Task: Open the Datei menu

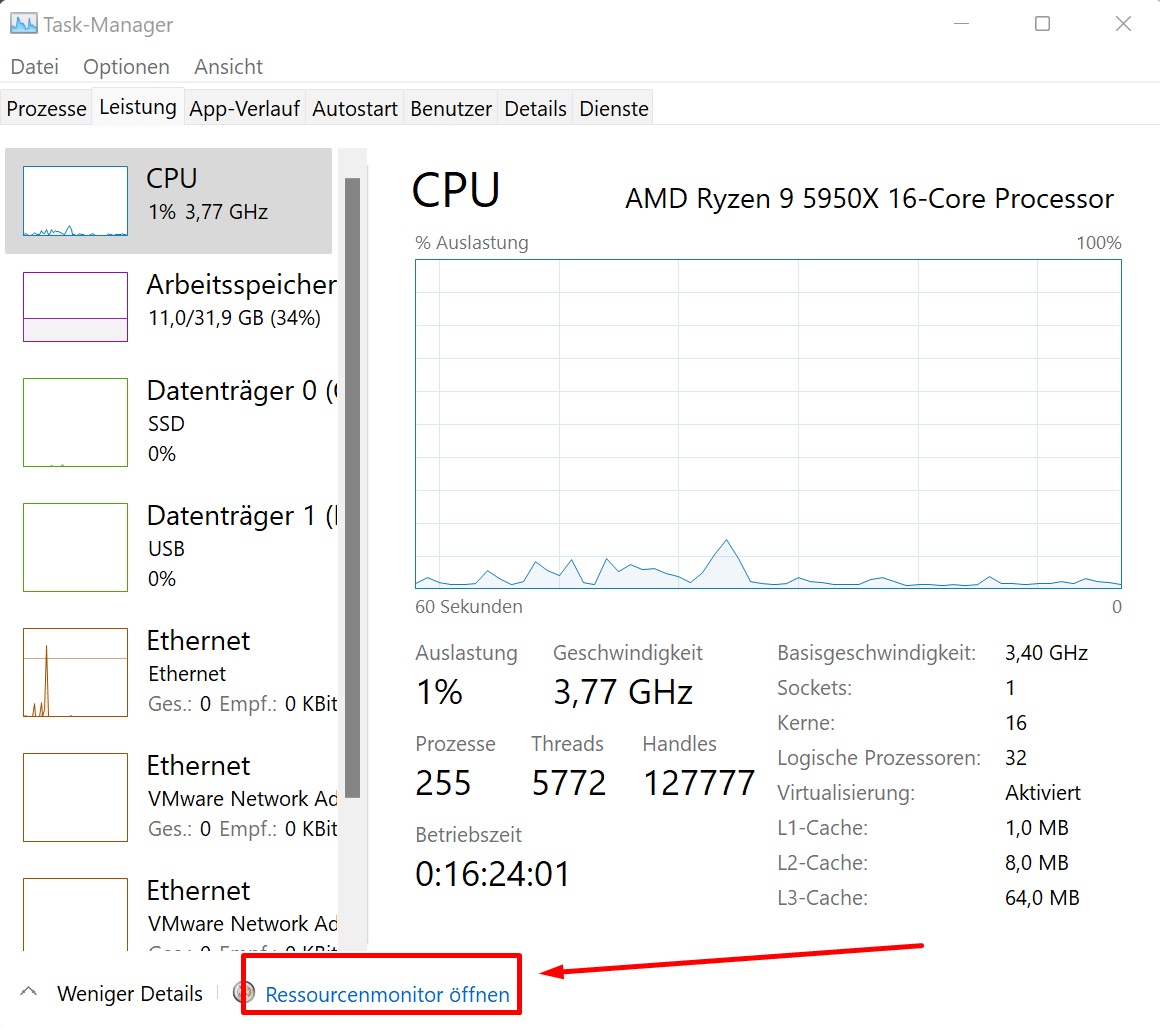Action: 35,67
